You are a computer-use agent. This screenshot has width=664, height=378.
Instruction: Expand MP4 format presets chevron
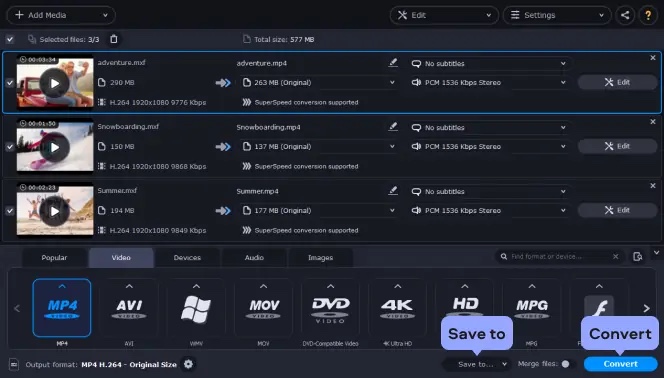62,286
